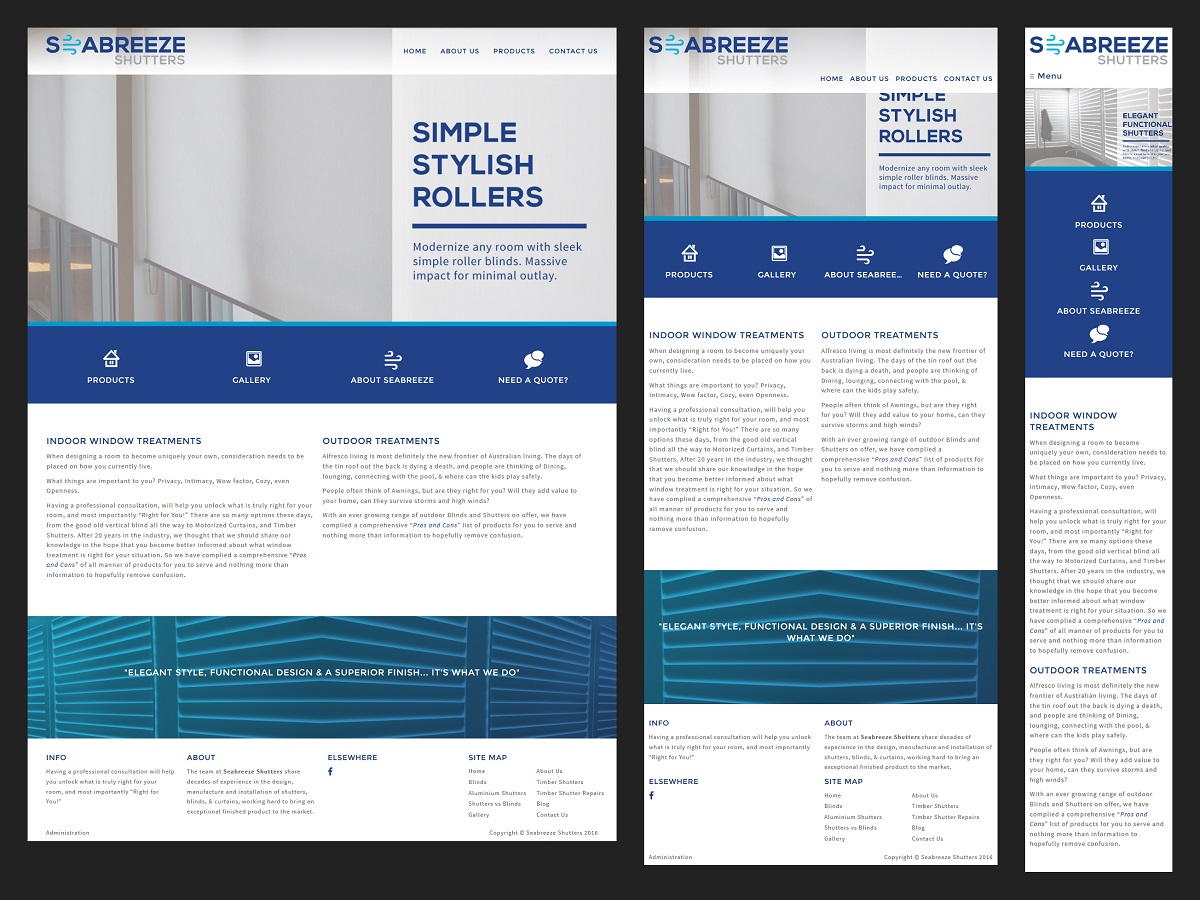Follow the Aluminium Shutters link in tablet footer

coord(853,817)
